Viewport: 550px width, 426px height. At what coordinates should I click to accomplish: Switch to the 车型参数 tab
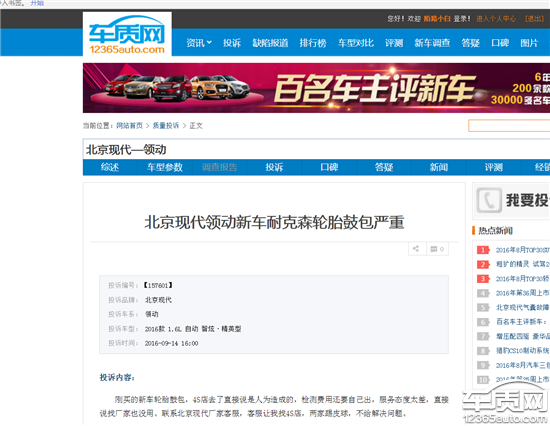coord(165,167)
